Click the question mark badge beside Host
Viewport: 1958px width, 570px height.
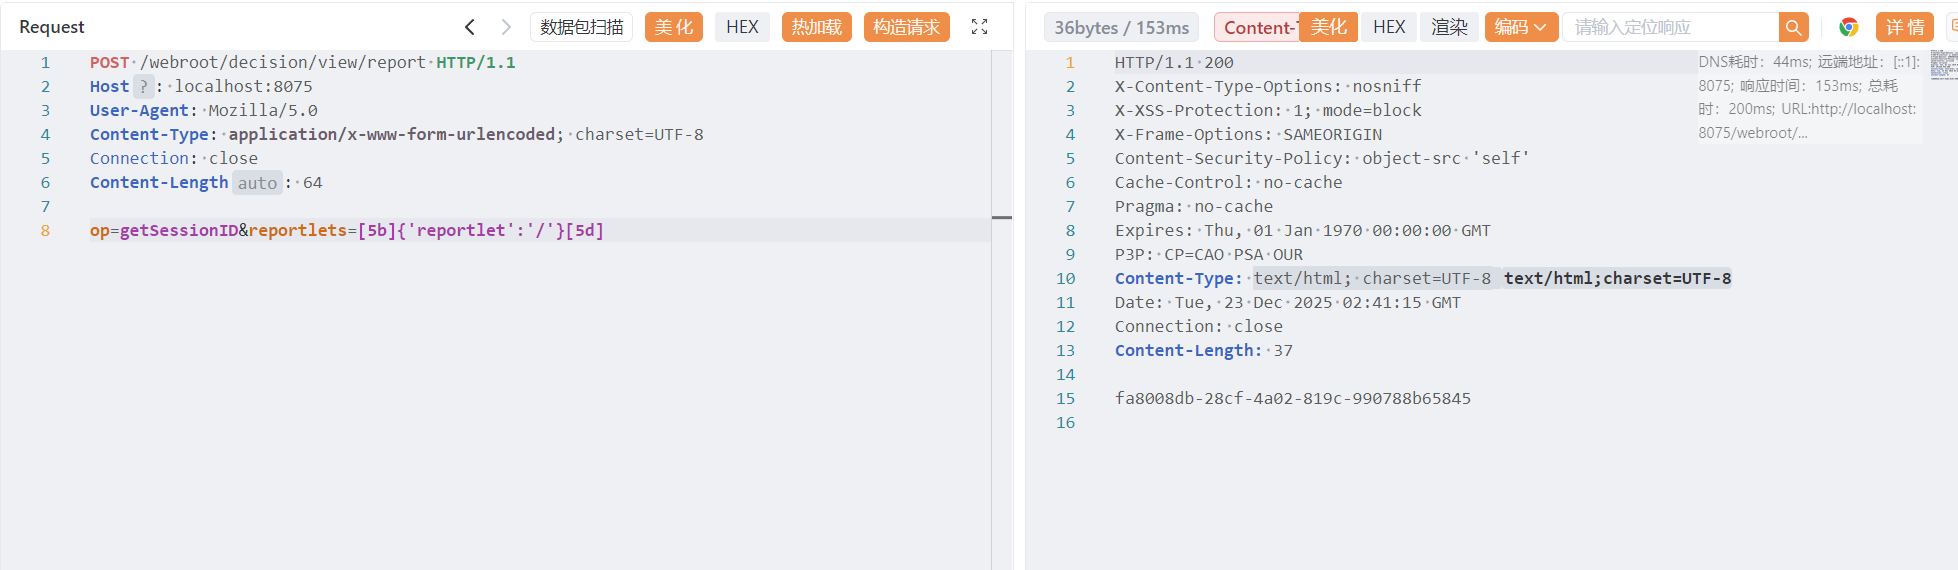pyautogui.click(x=144, y=87)
